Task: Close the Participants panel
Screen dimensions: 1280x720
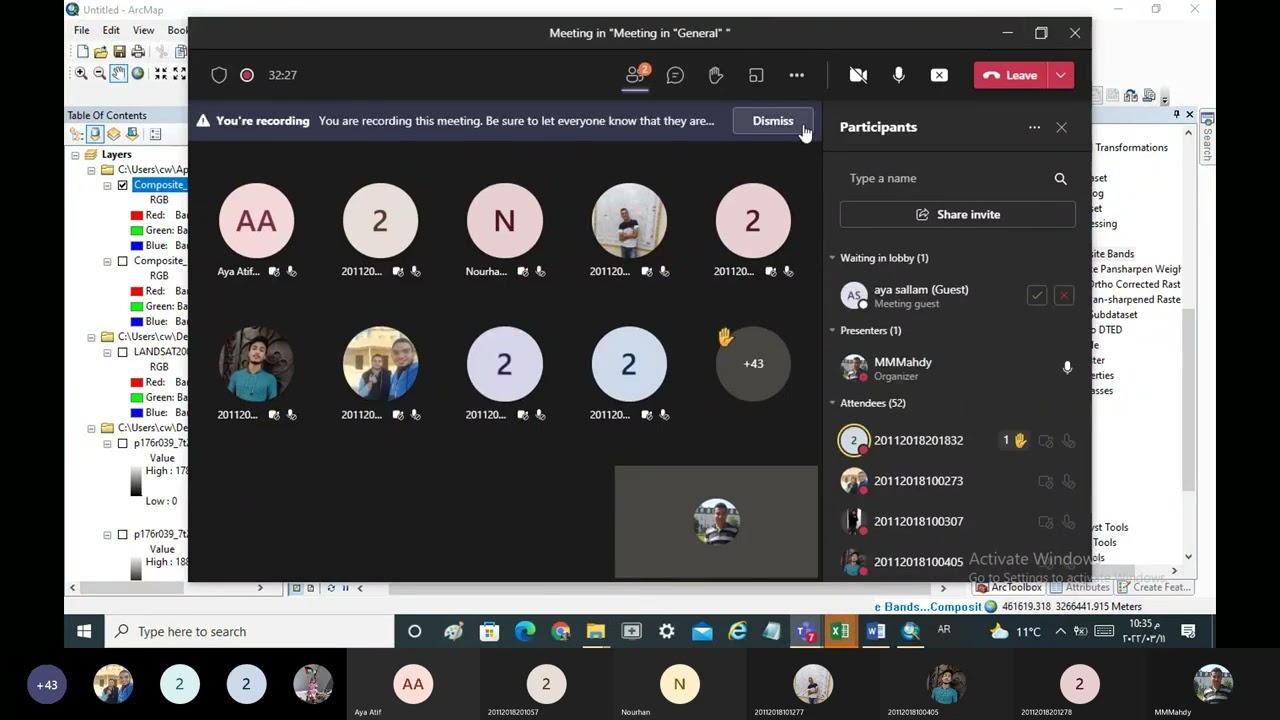Action: [x=1061, y=127]
